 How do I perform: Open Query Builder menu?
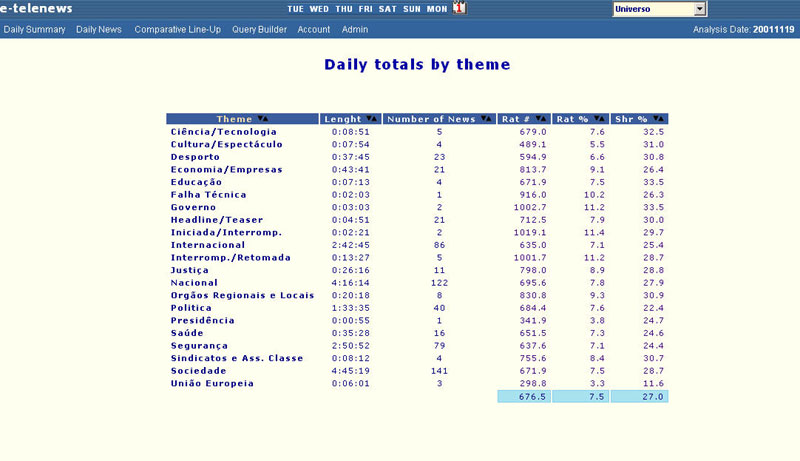[x=259, y=30]
